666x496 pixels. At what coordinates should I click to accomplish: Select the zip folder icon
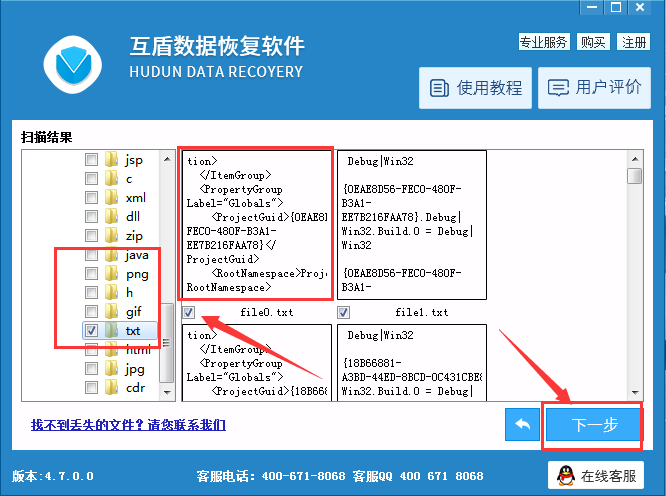(112, 235)
